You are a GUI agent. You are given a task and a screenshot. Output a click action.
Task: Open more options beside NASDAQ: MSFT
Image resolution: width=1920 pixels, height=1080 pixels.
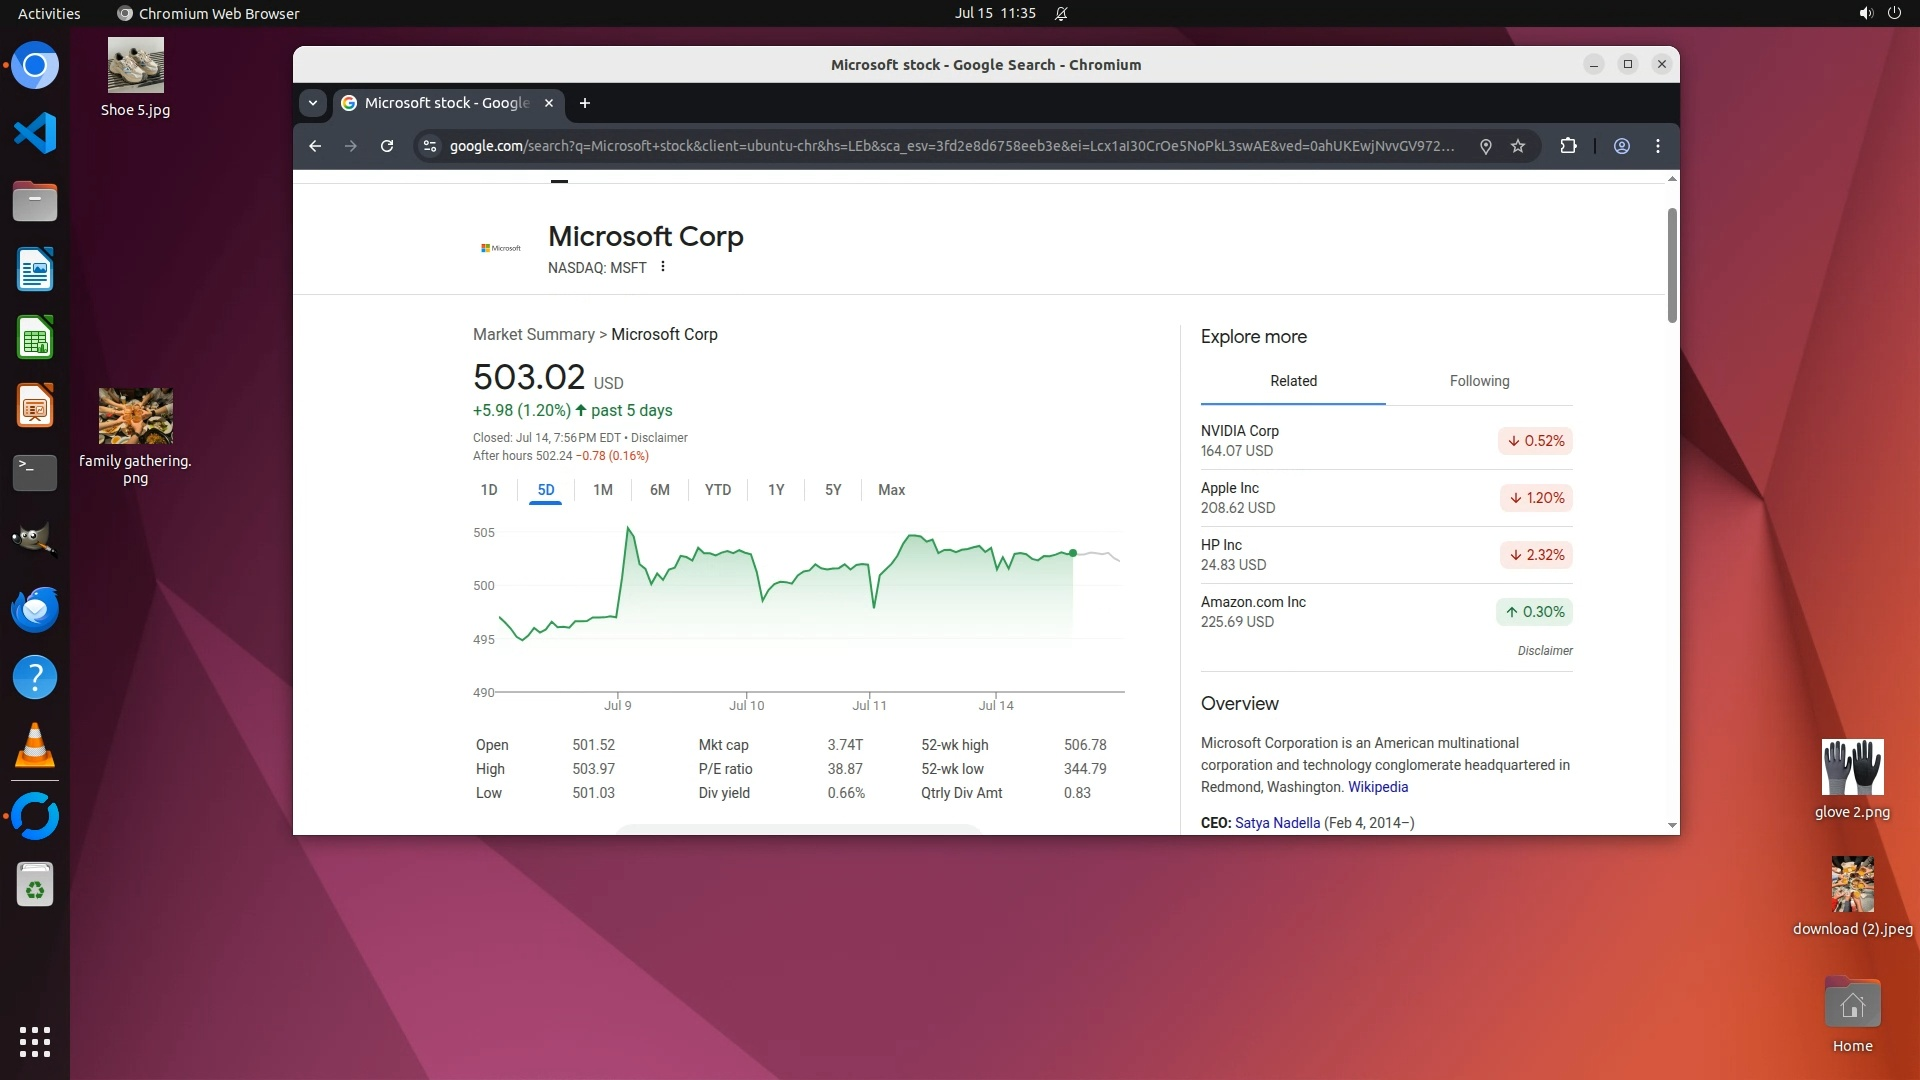(x=663, y=267)
